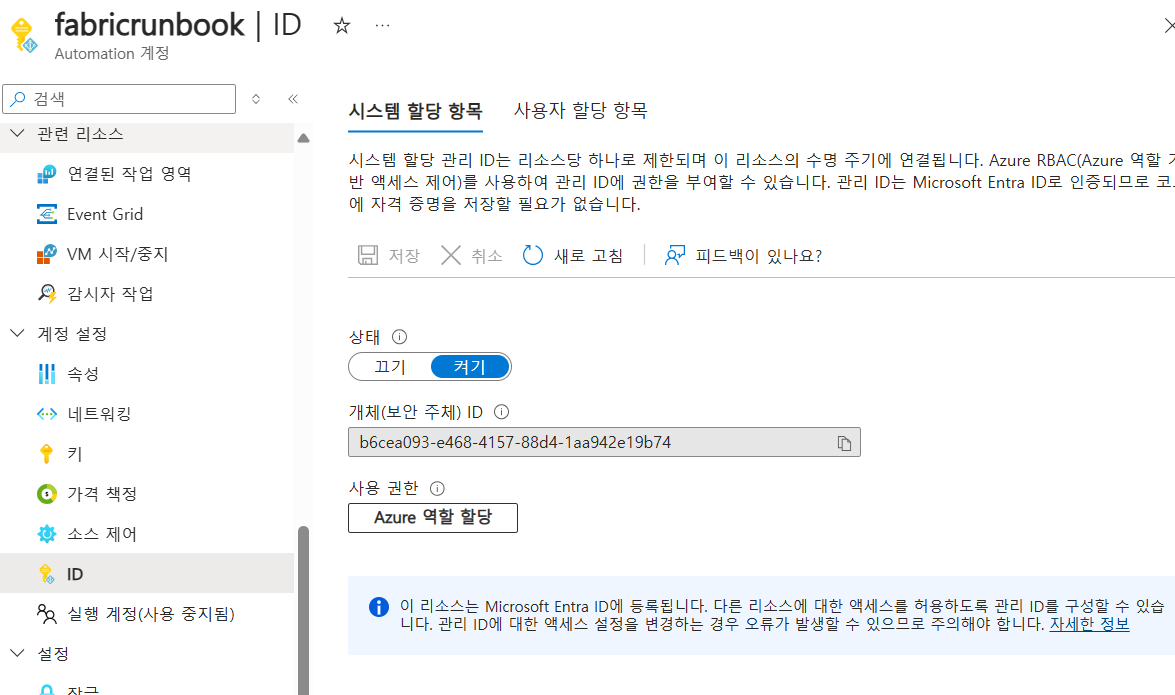1175x695 pixels.
Task: Click the expand/collapse arrows next to search
Action: point(256,99)
